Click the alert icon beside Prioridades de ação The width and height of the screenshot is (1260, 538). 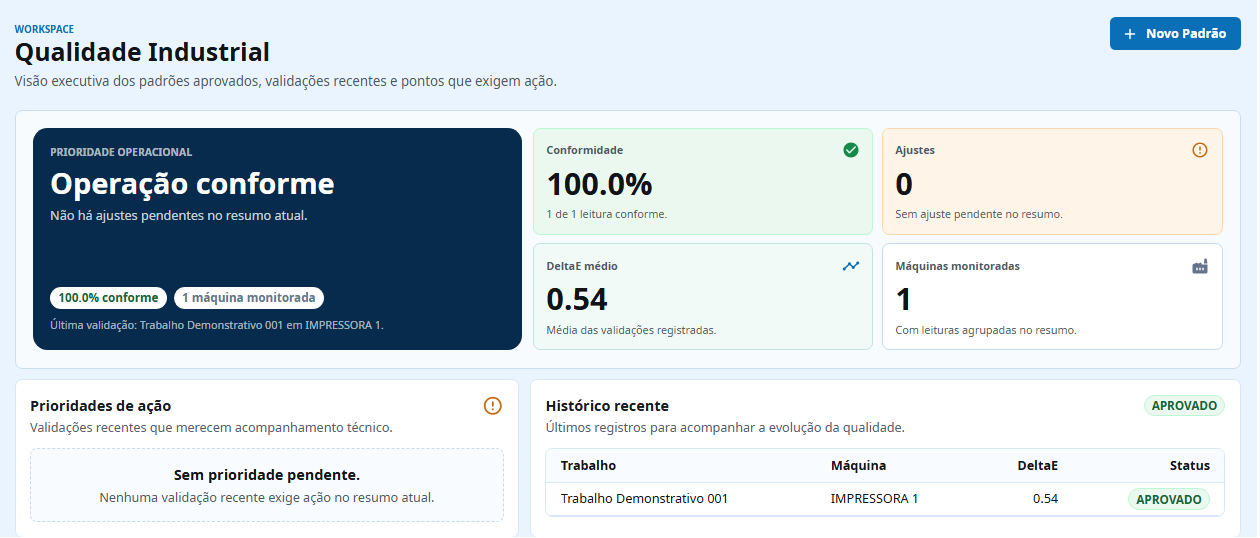(493, 406)
